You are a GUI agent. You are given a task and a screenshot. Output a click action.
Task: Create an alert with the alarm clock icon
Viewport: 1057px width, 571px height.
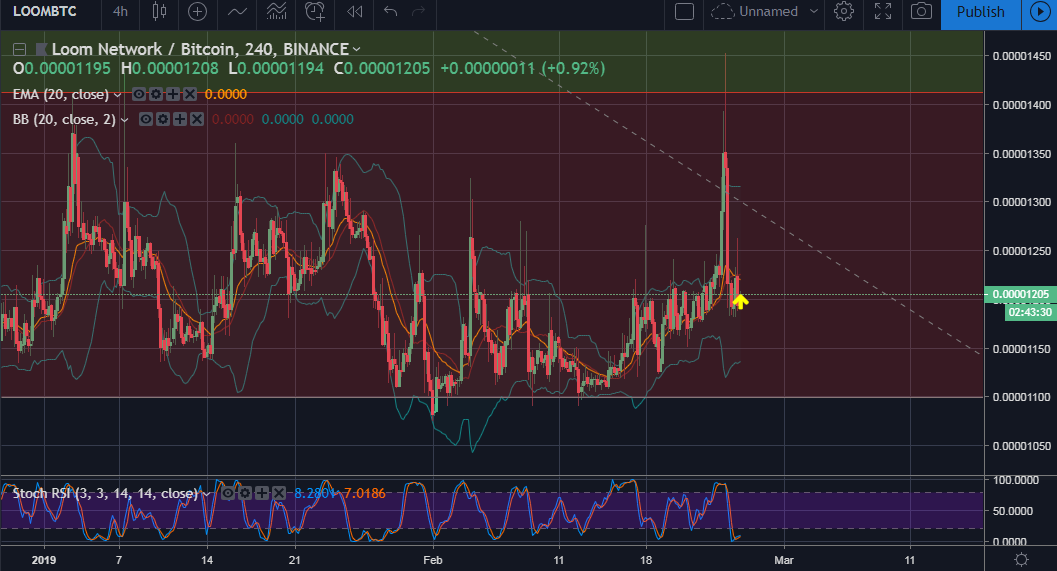coord(315,11)
